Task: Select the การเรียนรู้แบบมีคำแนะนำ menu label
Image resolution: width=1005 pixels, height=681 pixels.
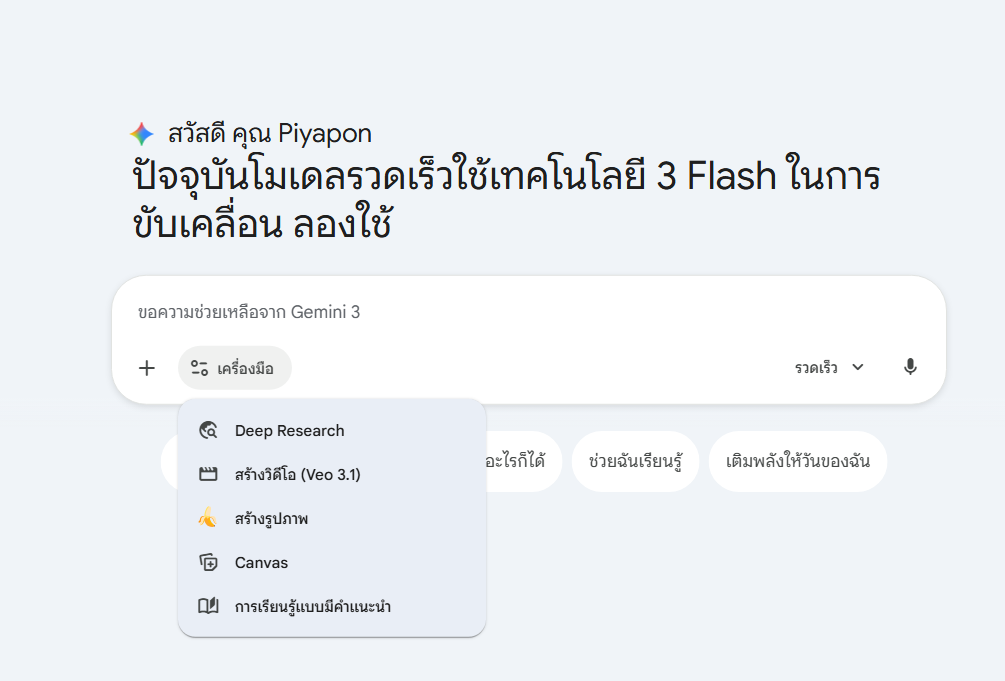Action: click(312, 606)
